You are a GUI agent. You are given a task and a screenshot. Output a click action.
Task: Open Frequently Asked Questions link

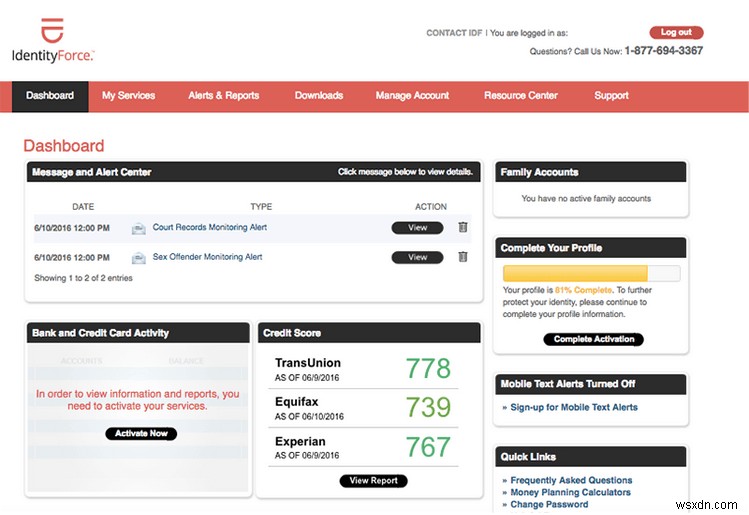(x=571, y=480)
